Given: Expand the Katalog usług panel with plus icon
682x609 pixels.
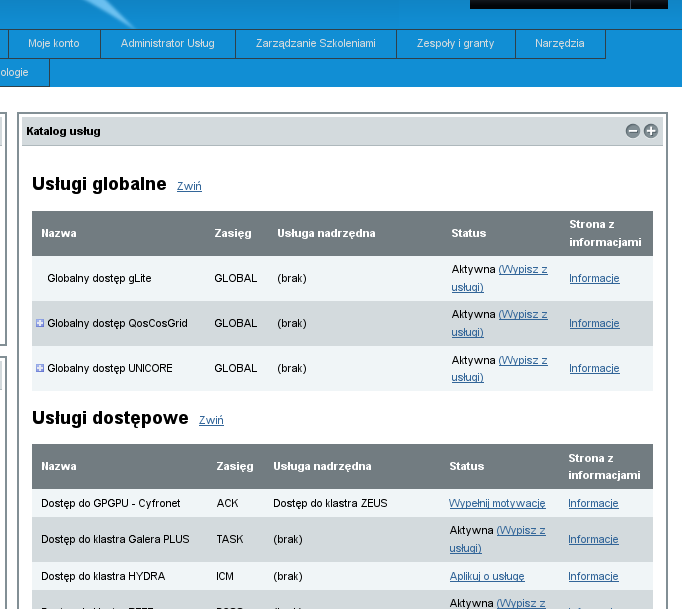Looking at the screenshot, I should click(651, 131).
